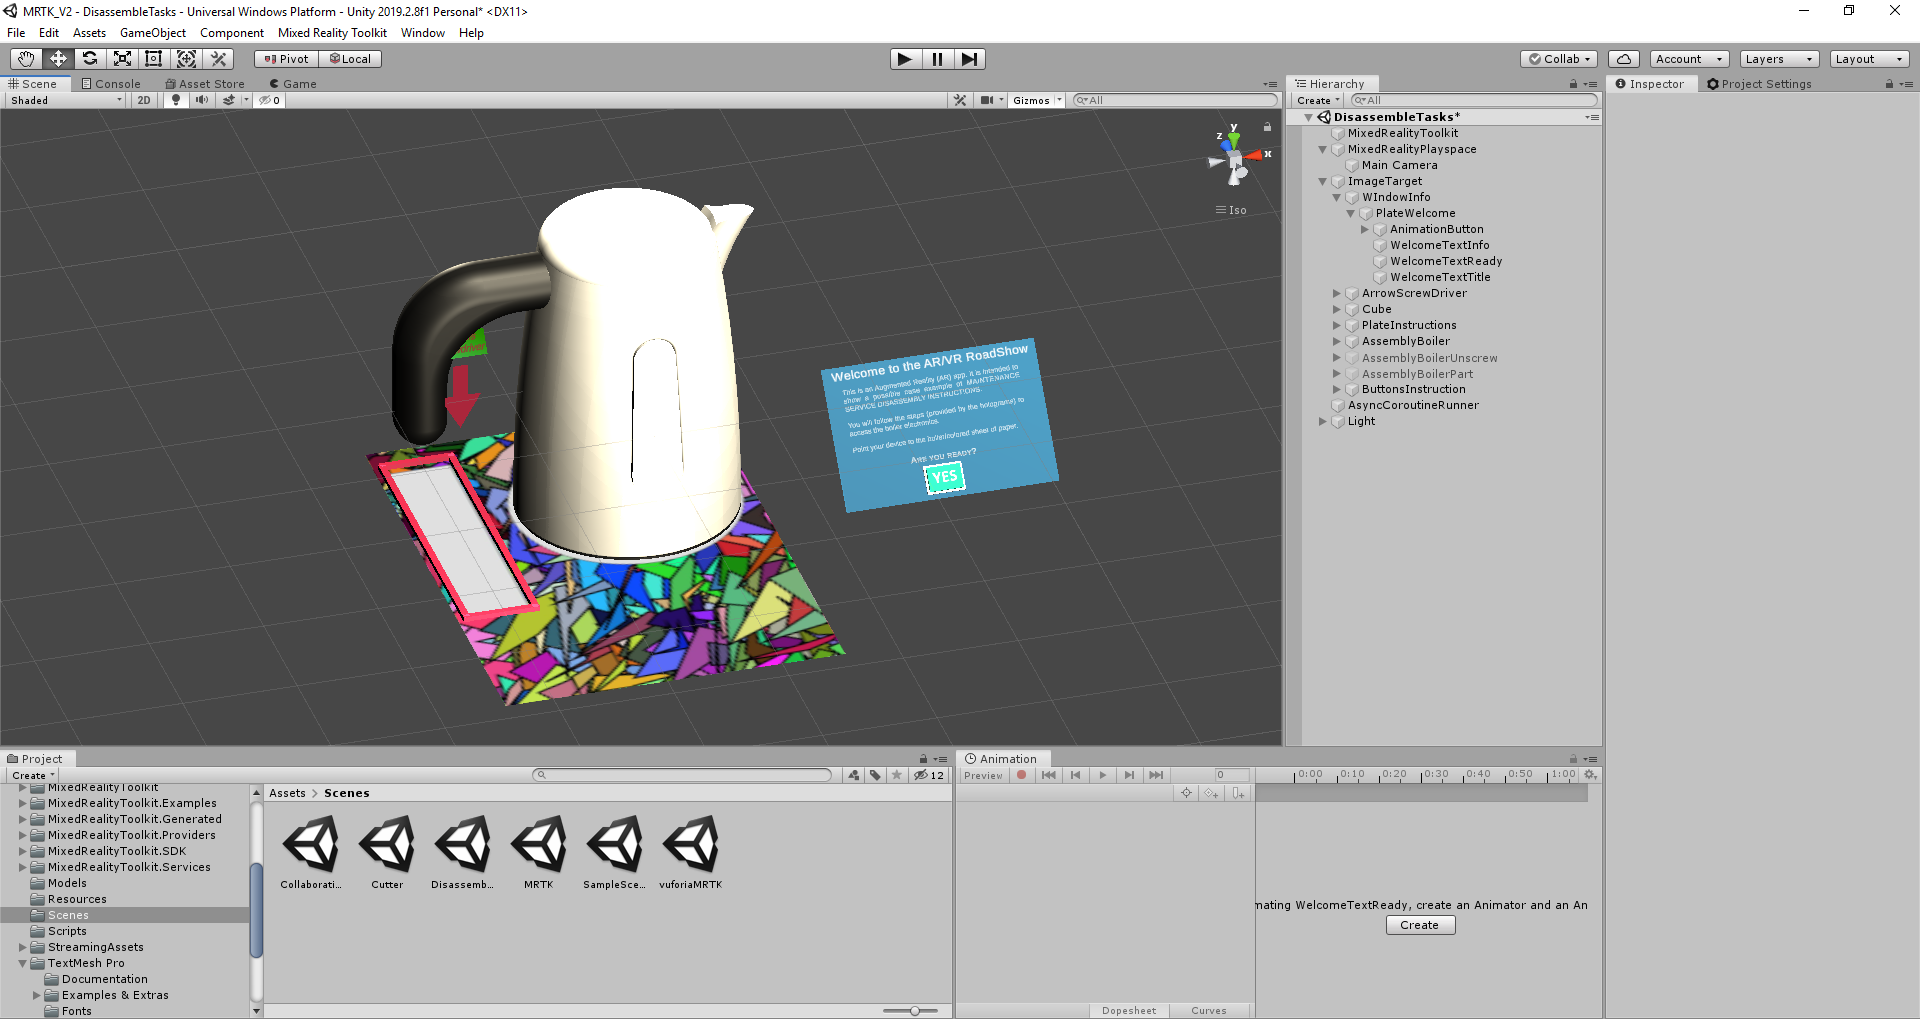Select the Rect Transform tool
This screenshot has width=1920, height=1019.
point(154,59)
